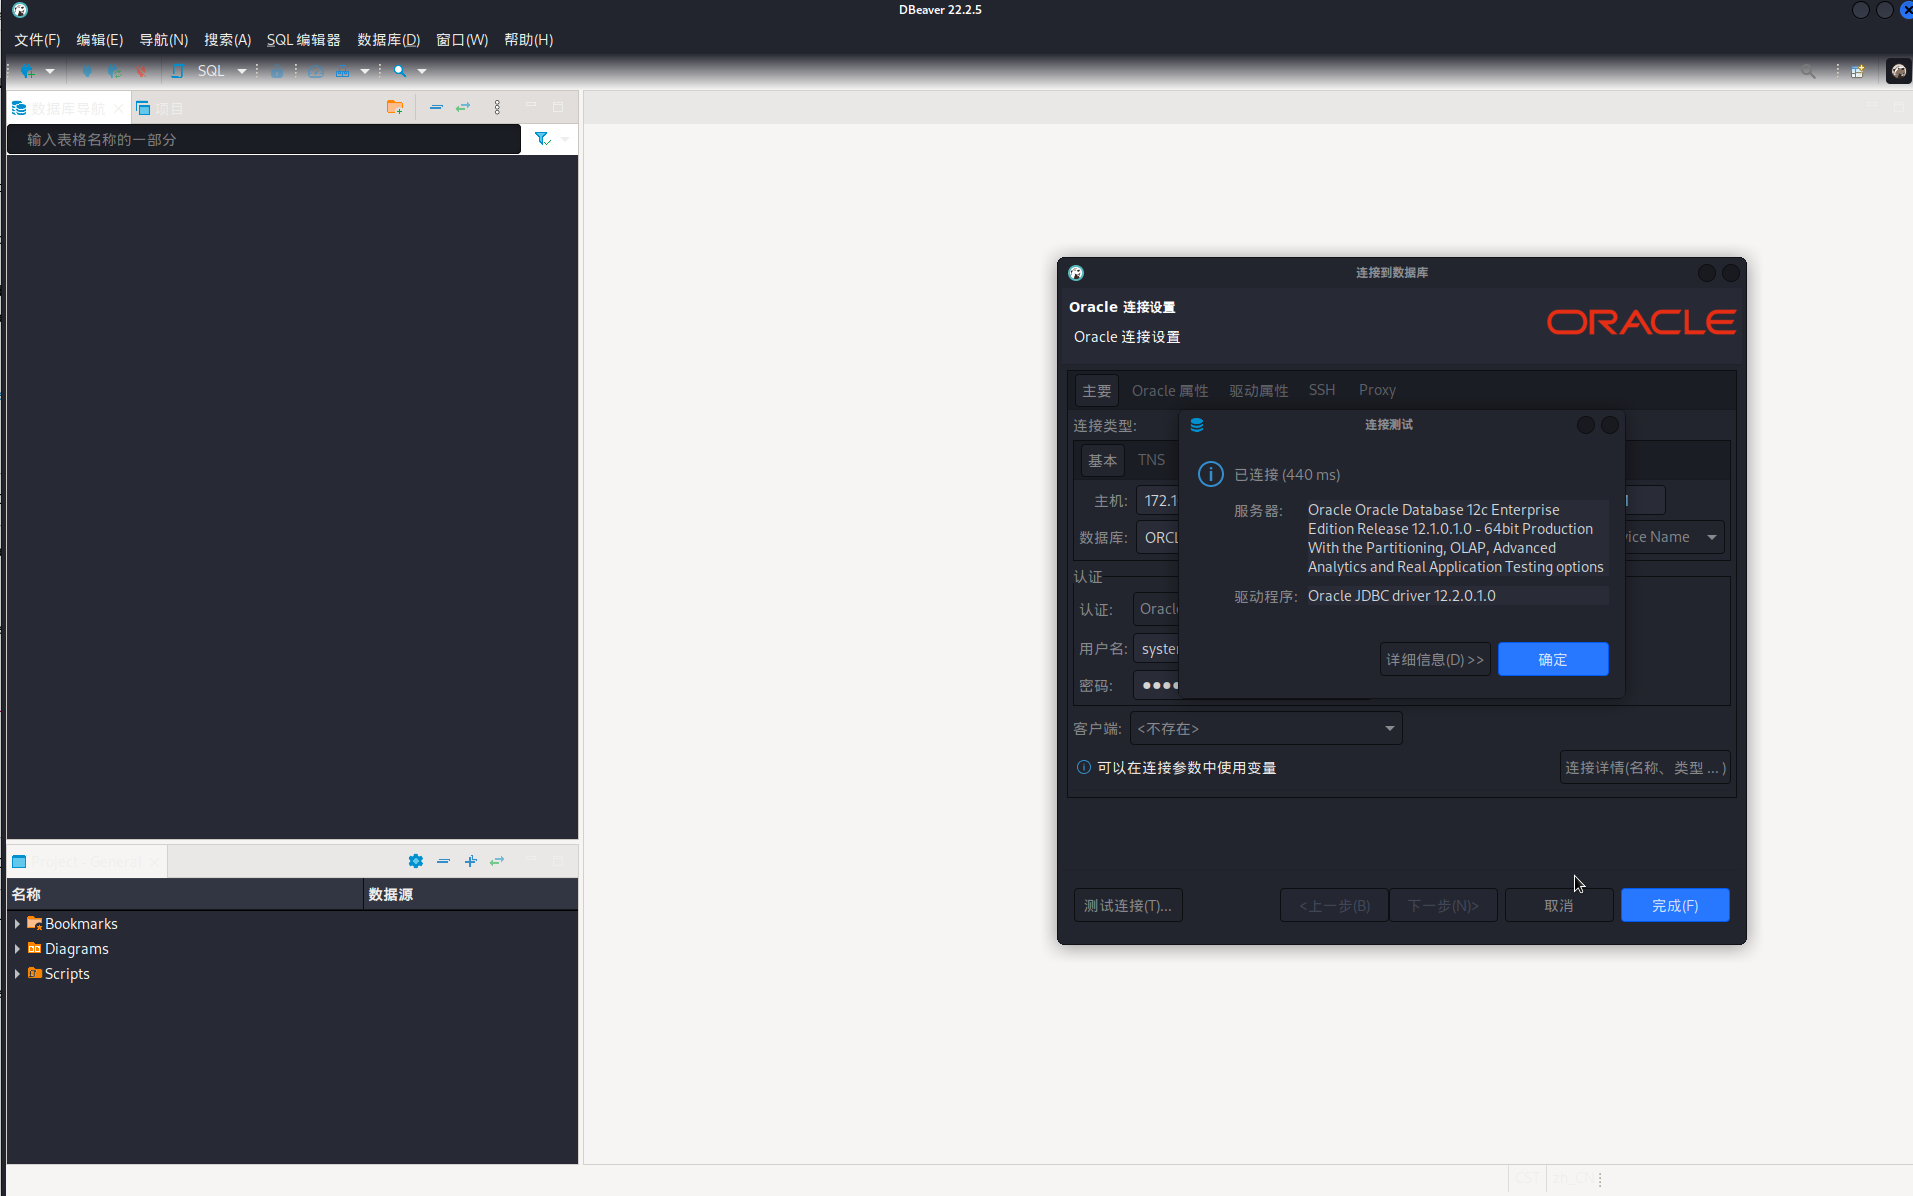1913x1196 pixels.
Task: Open the SQL 编辑器 menu
Action: point(303,40)
